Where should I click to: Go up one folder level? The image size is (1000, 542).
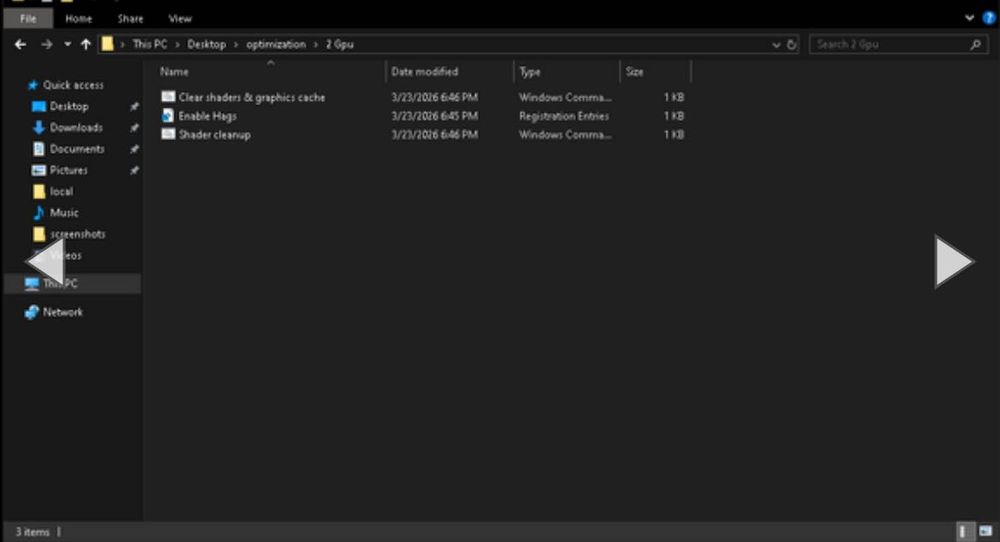point(86,45)
